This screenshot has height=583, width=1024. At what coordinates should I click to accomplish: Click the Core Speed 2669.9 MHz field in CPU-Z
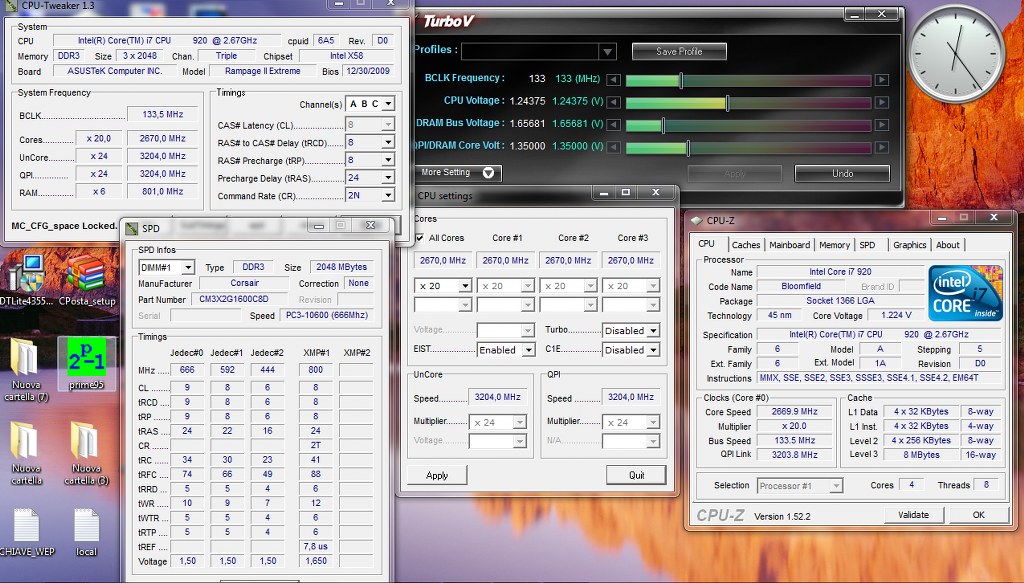[x=795, y=411]
